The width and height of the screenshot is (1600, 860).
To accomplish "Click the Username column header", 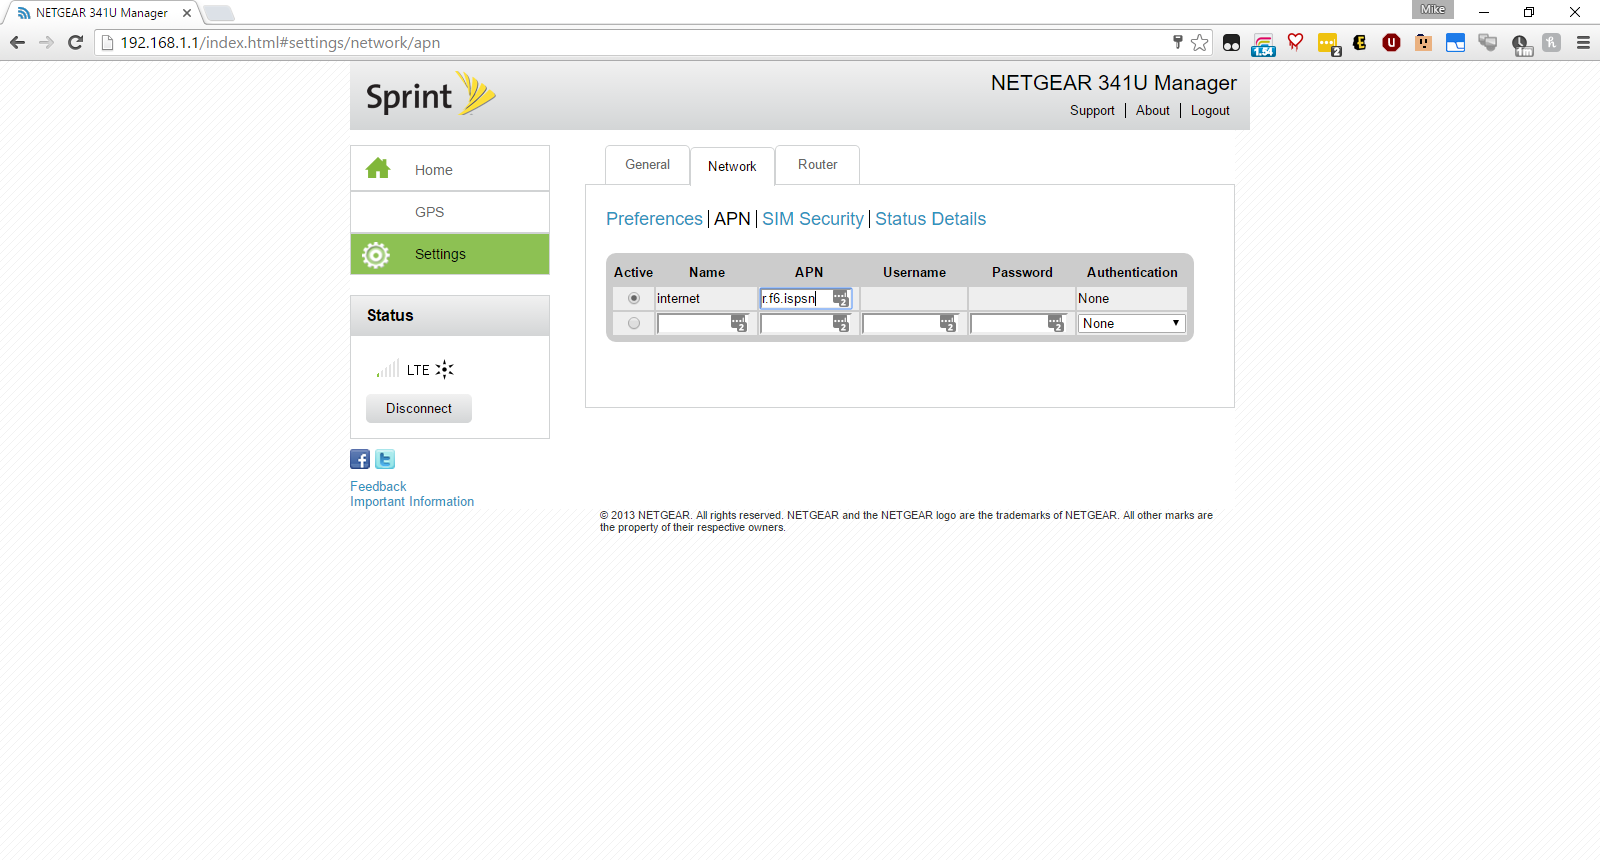I will pyautogui.click(x=914, y=272).
